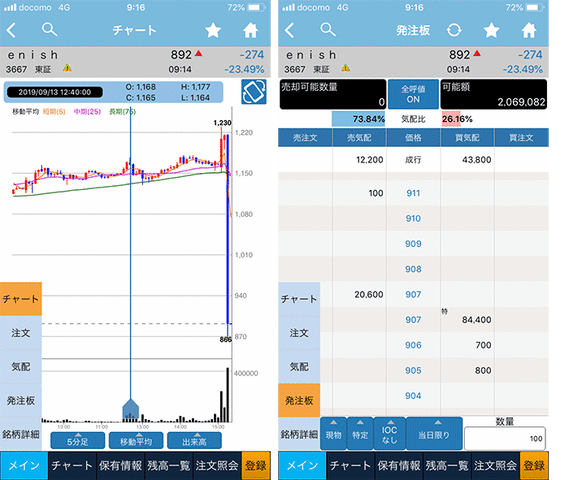
Task: Tap 登録 button on the chart screen
Action: 256,465
